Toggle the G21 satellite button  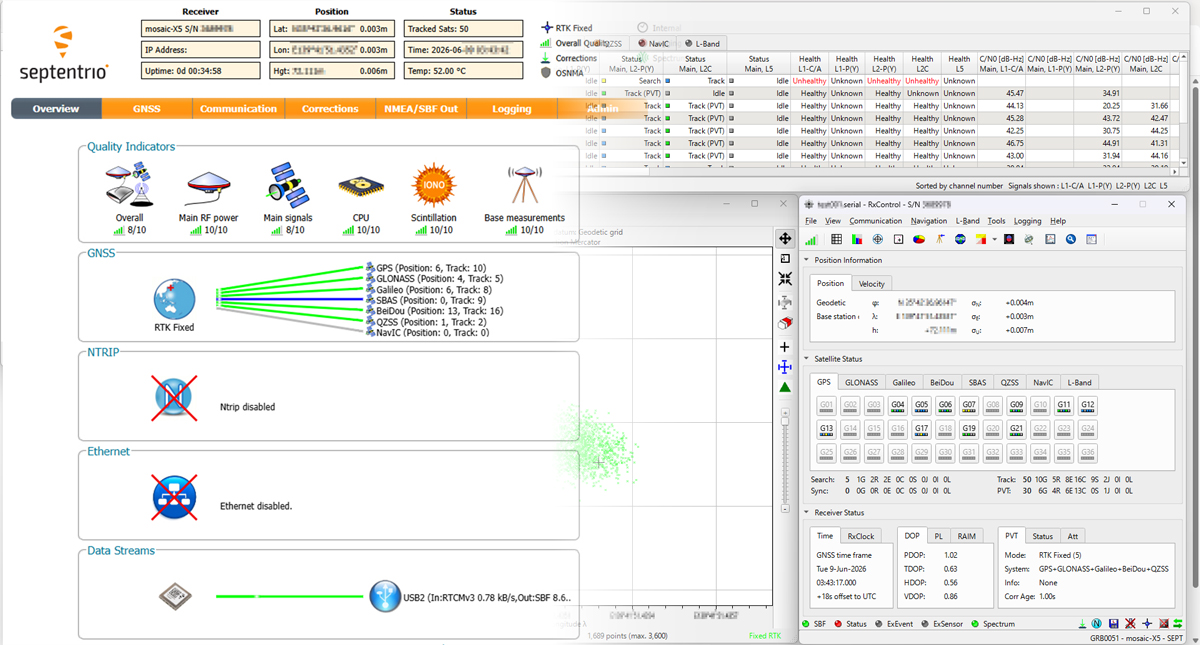(1017, 428)
